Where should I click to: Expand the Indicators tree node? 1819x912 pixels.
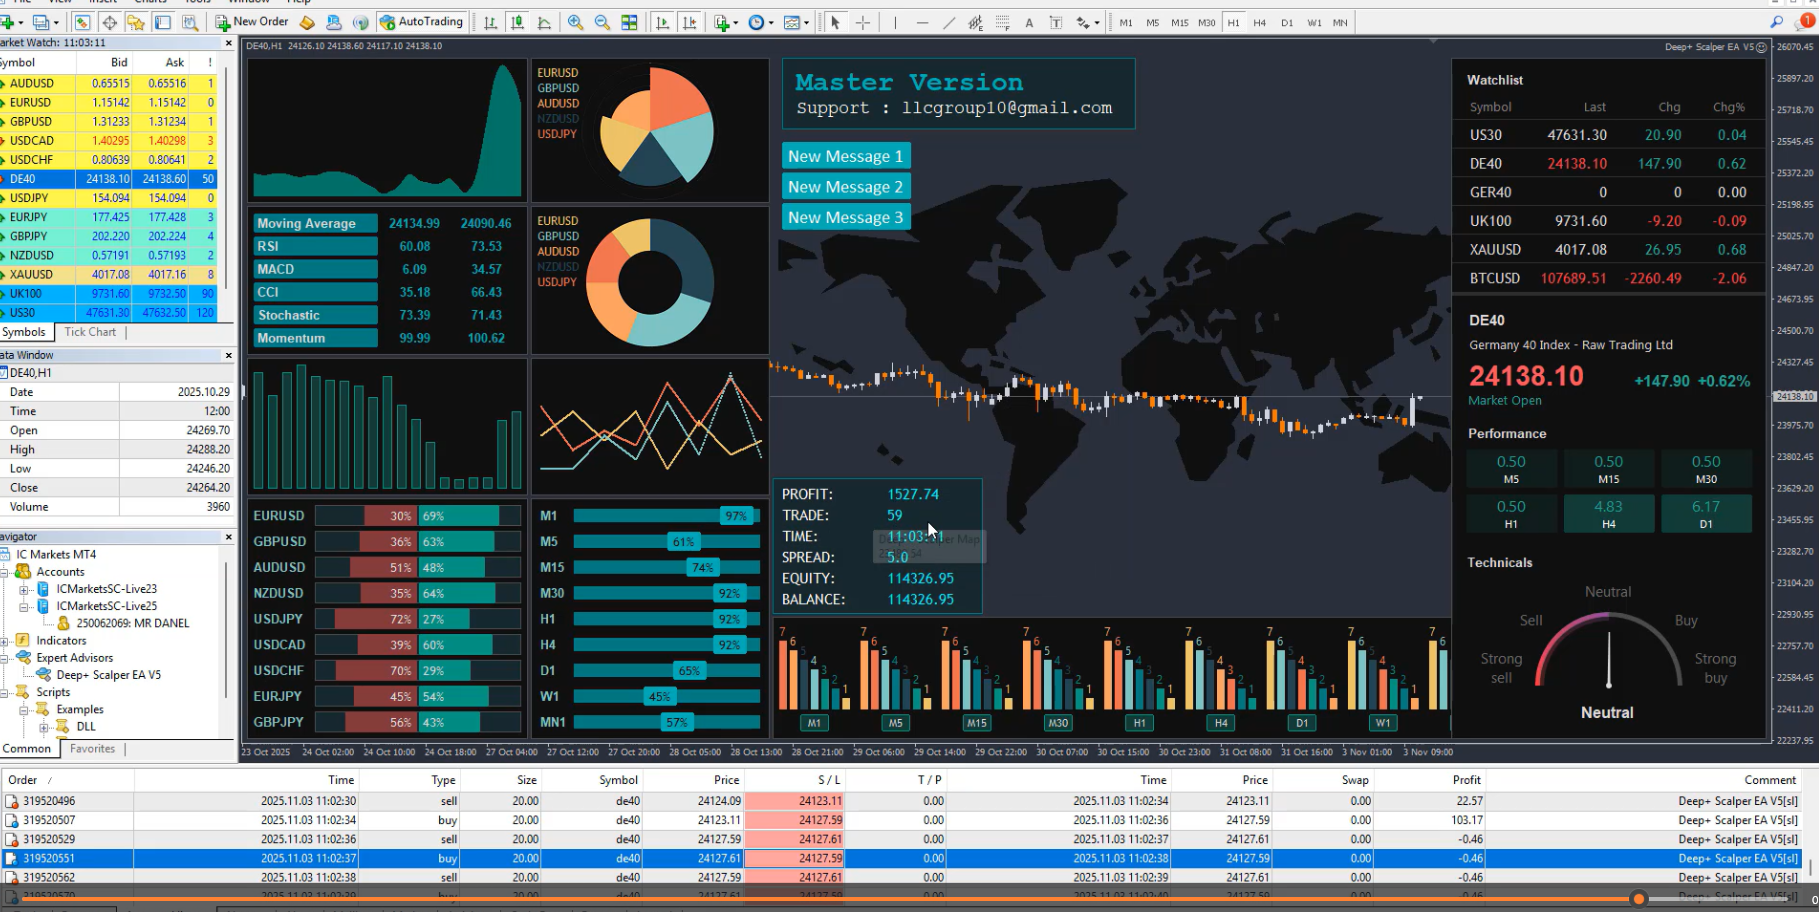(x=5, y=641)
